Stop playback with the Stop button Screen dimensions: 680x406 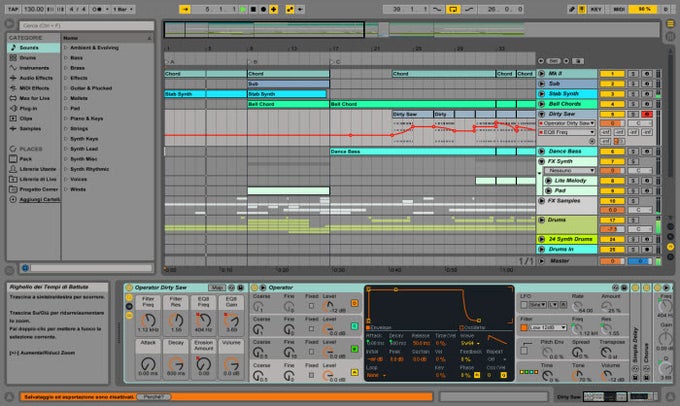pyautogui.click(x=253, y=9)
